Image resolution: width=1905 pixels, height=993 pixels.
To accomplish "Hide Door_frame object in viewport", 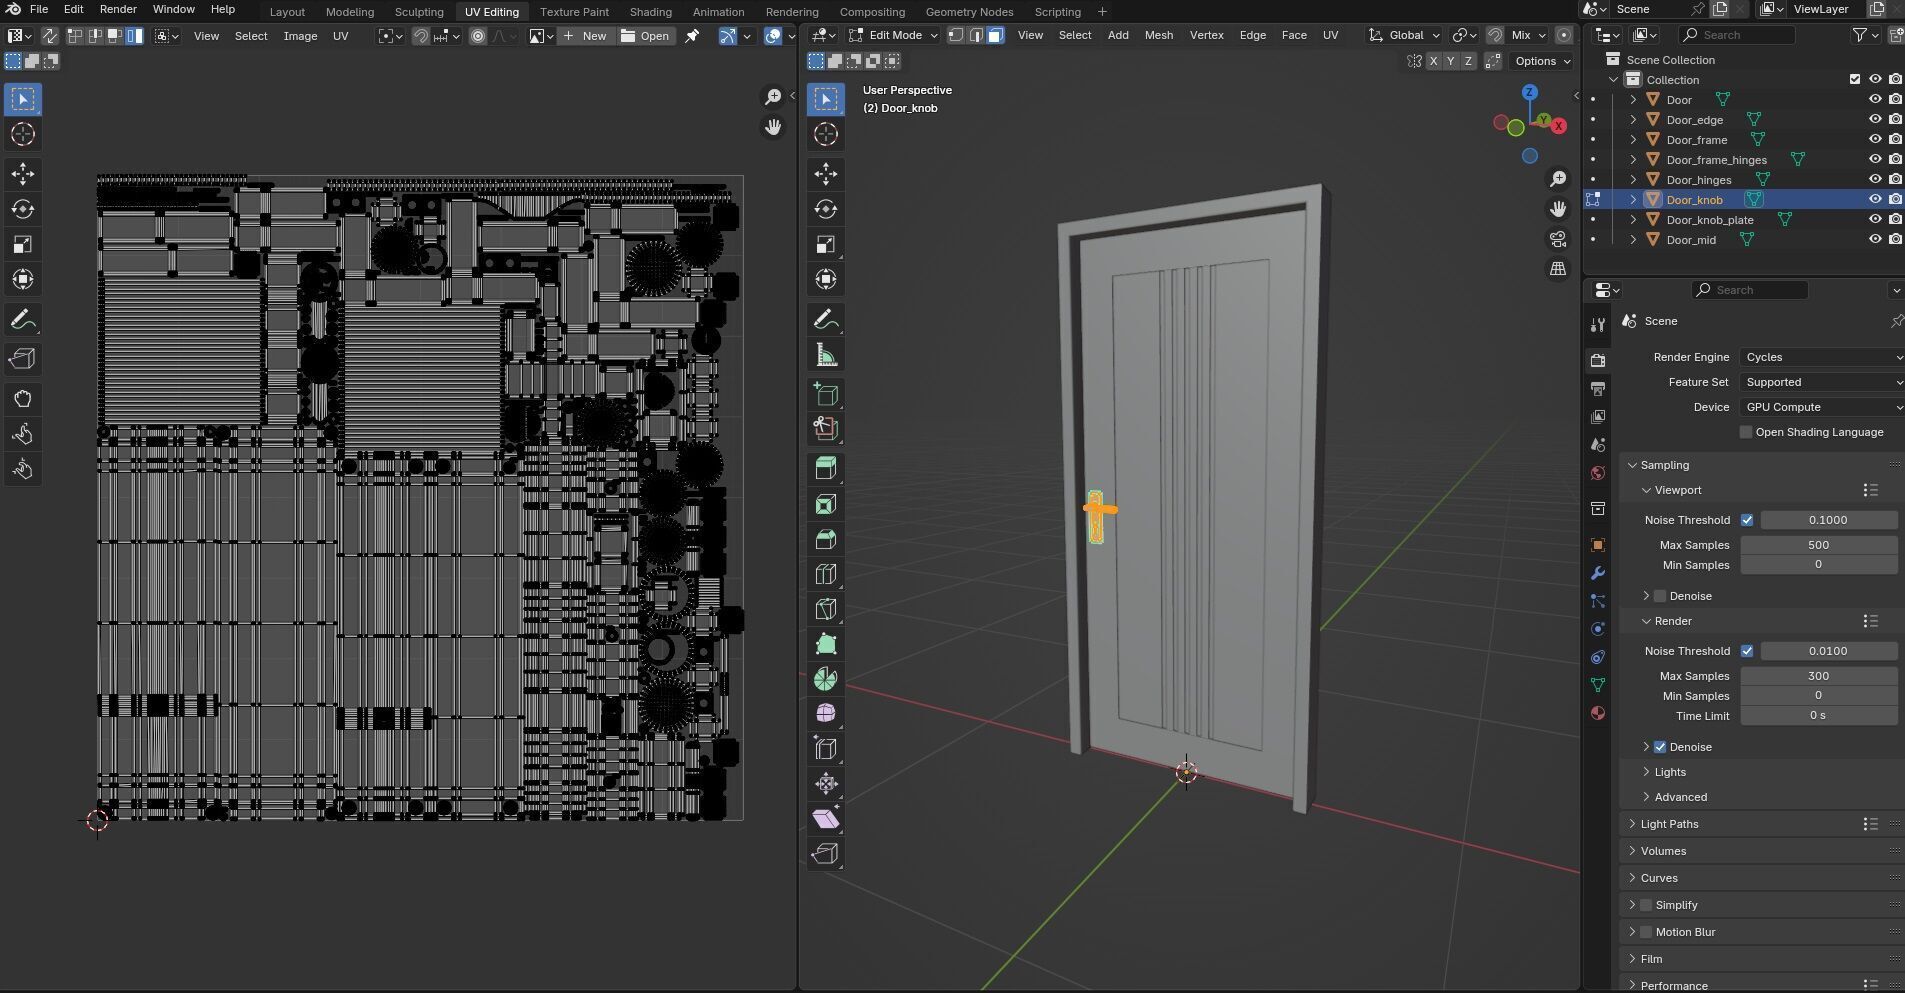I will (1875, 140).
